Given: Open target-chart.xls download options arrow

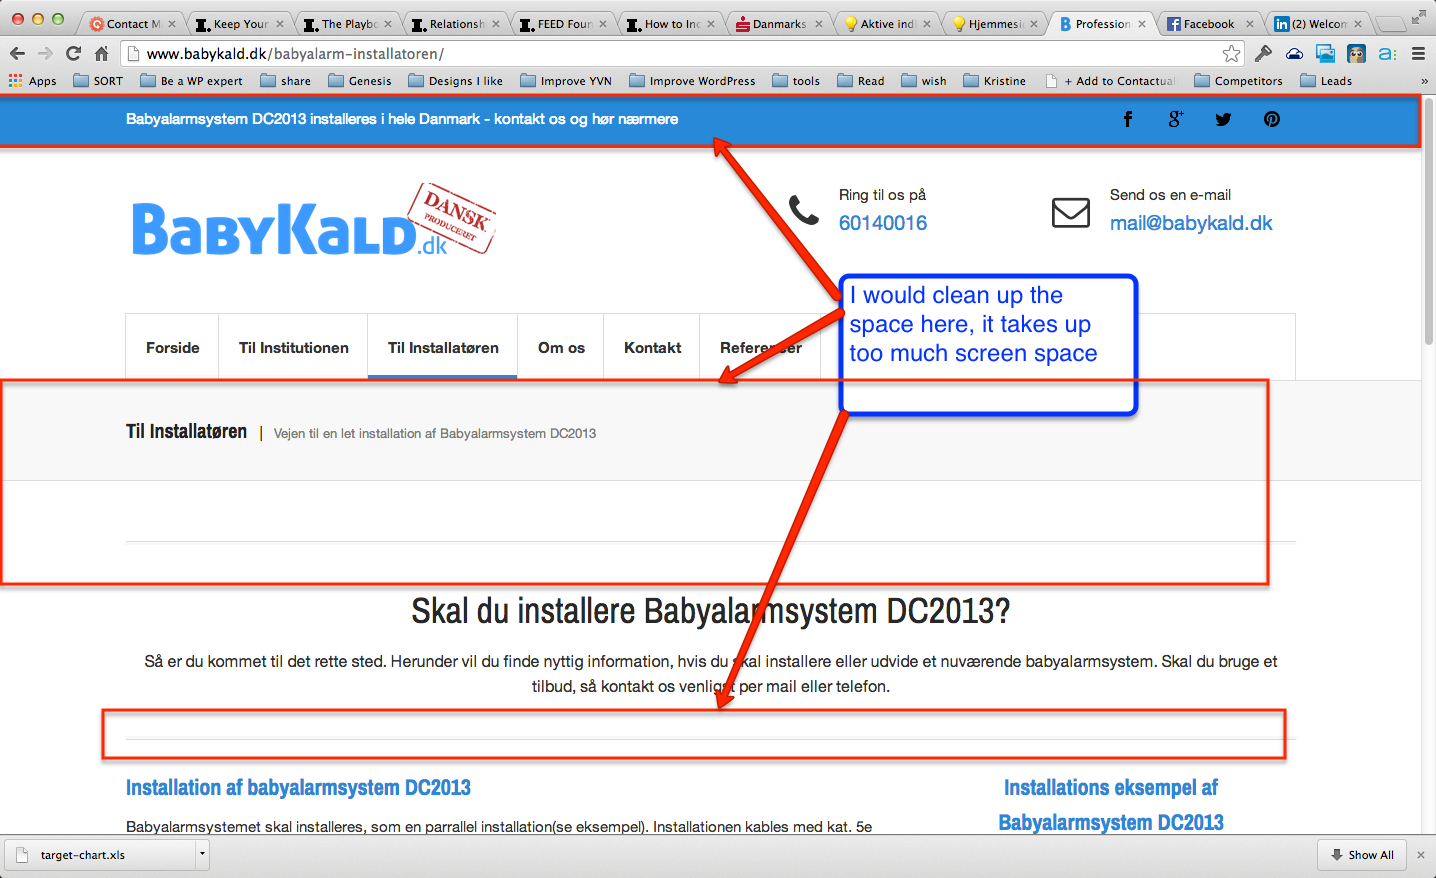Looking at the screenshot, I should click(202, 854).
